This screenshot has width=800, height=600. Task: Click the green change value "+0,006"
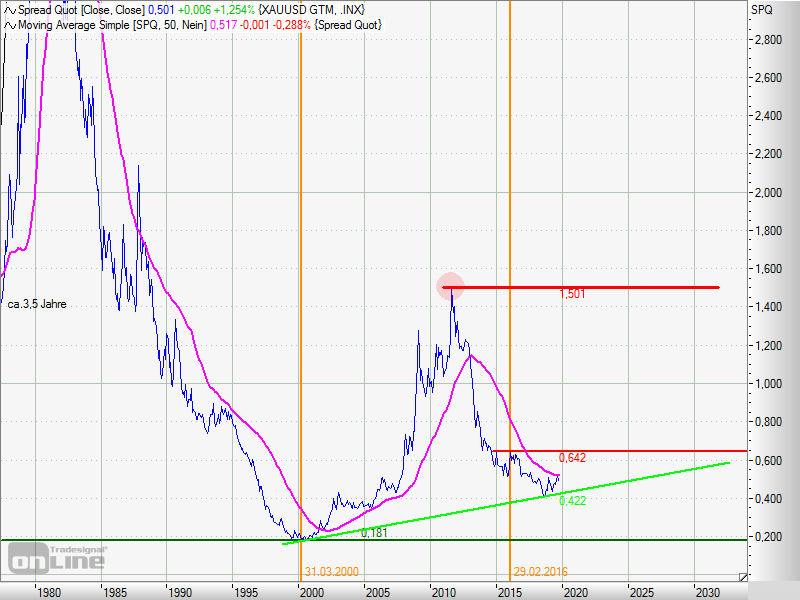194,10
